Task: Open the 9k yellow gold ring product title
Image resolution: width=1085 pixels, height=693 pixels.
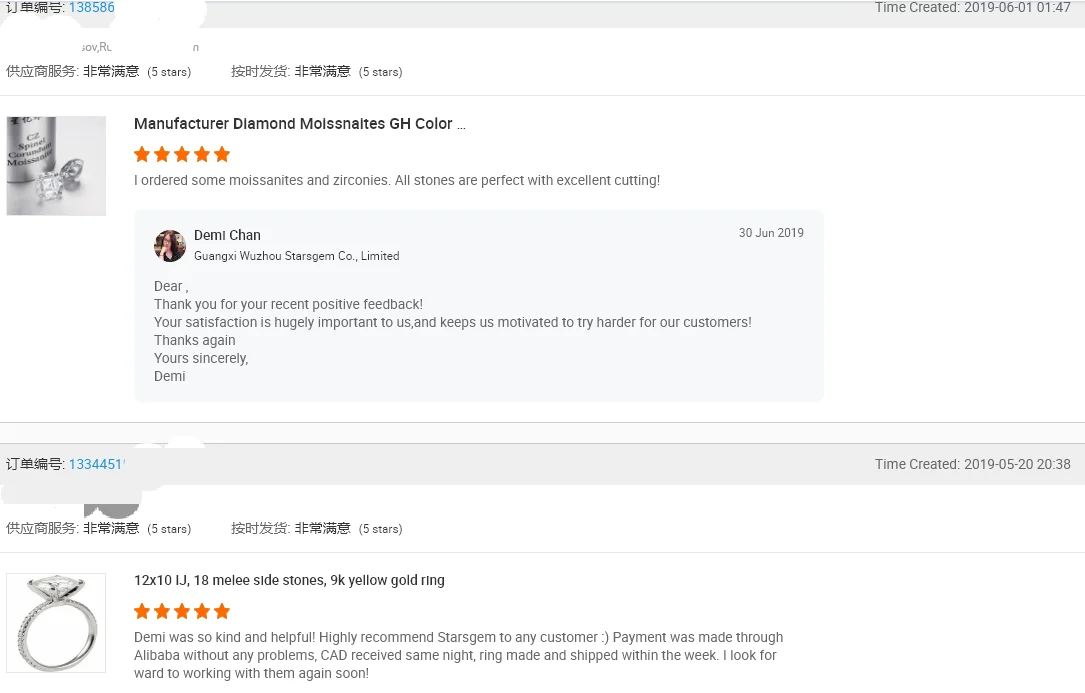Action: click(x=289, y=580)
